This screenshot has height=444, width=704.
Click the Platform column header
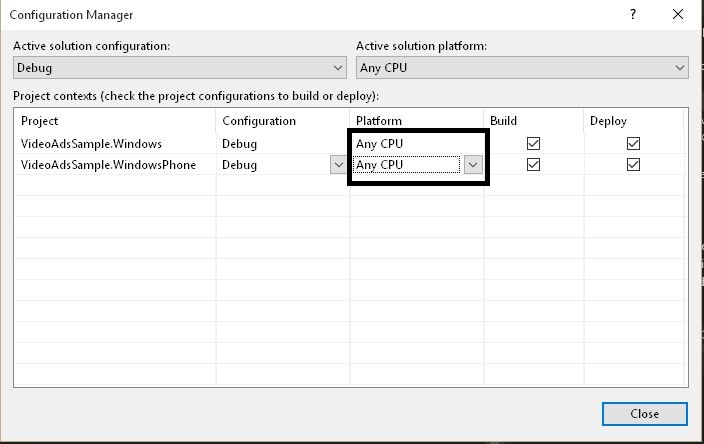coord(379,121)
